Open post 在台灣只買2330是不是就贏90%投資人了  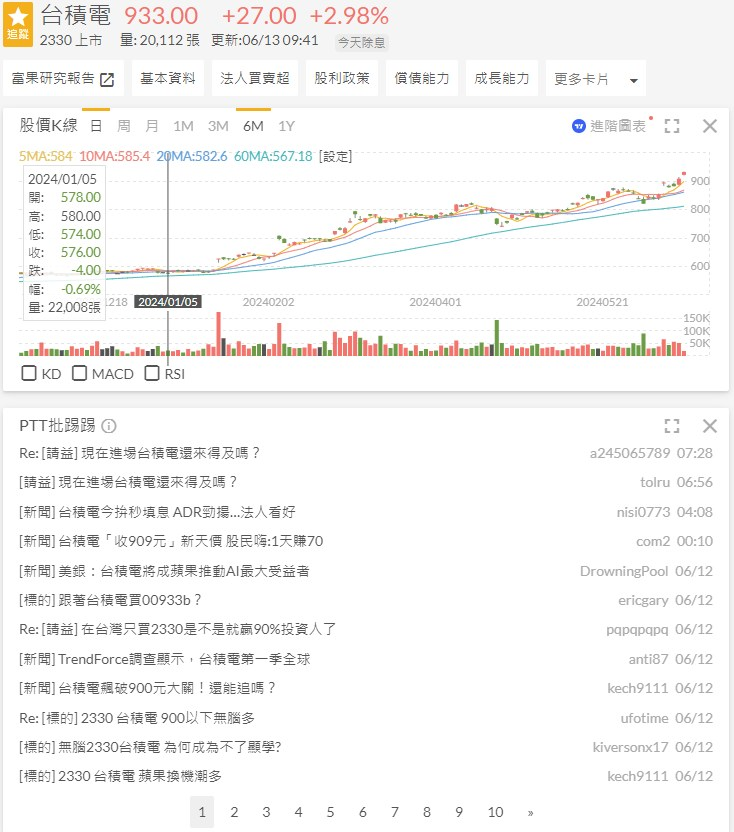(177, 629)
